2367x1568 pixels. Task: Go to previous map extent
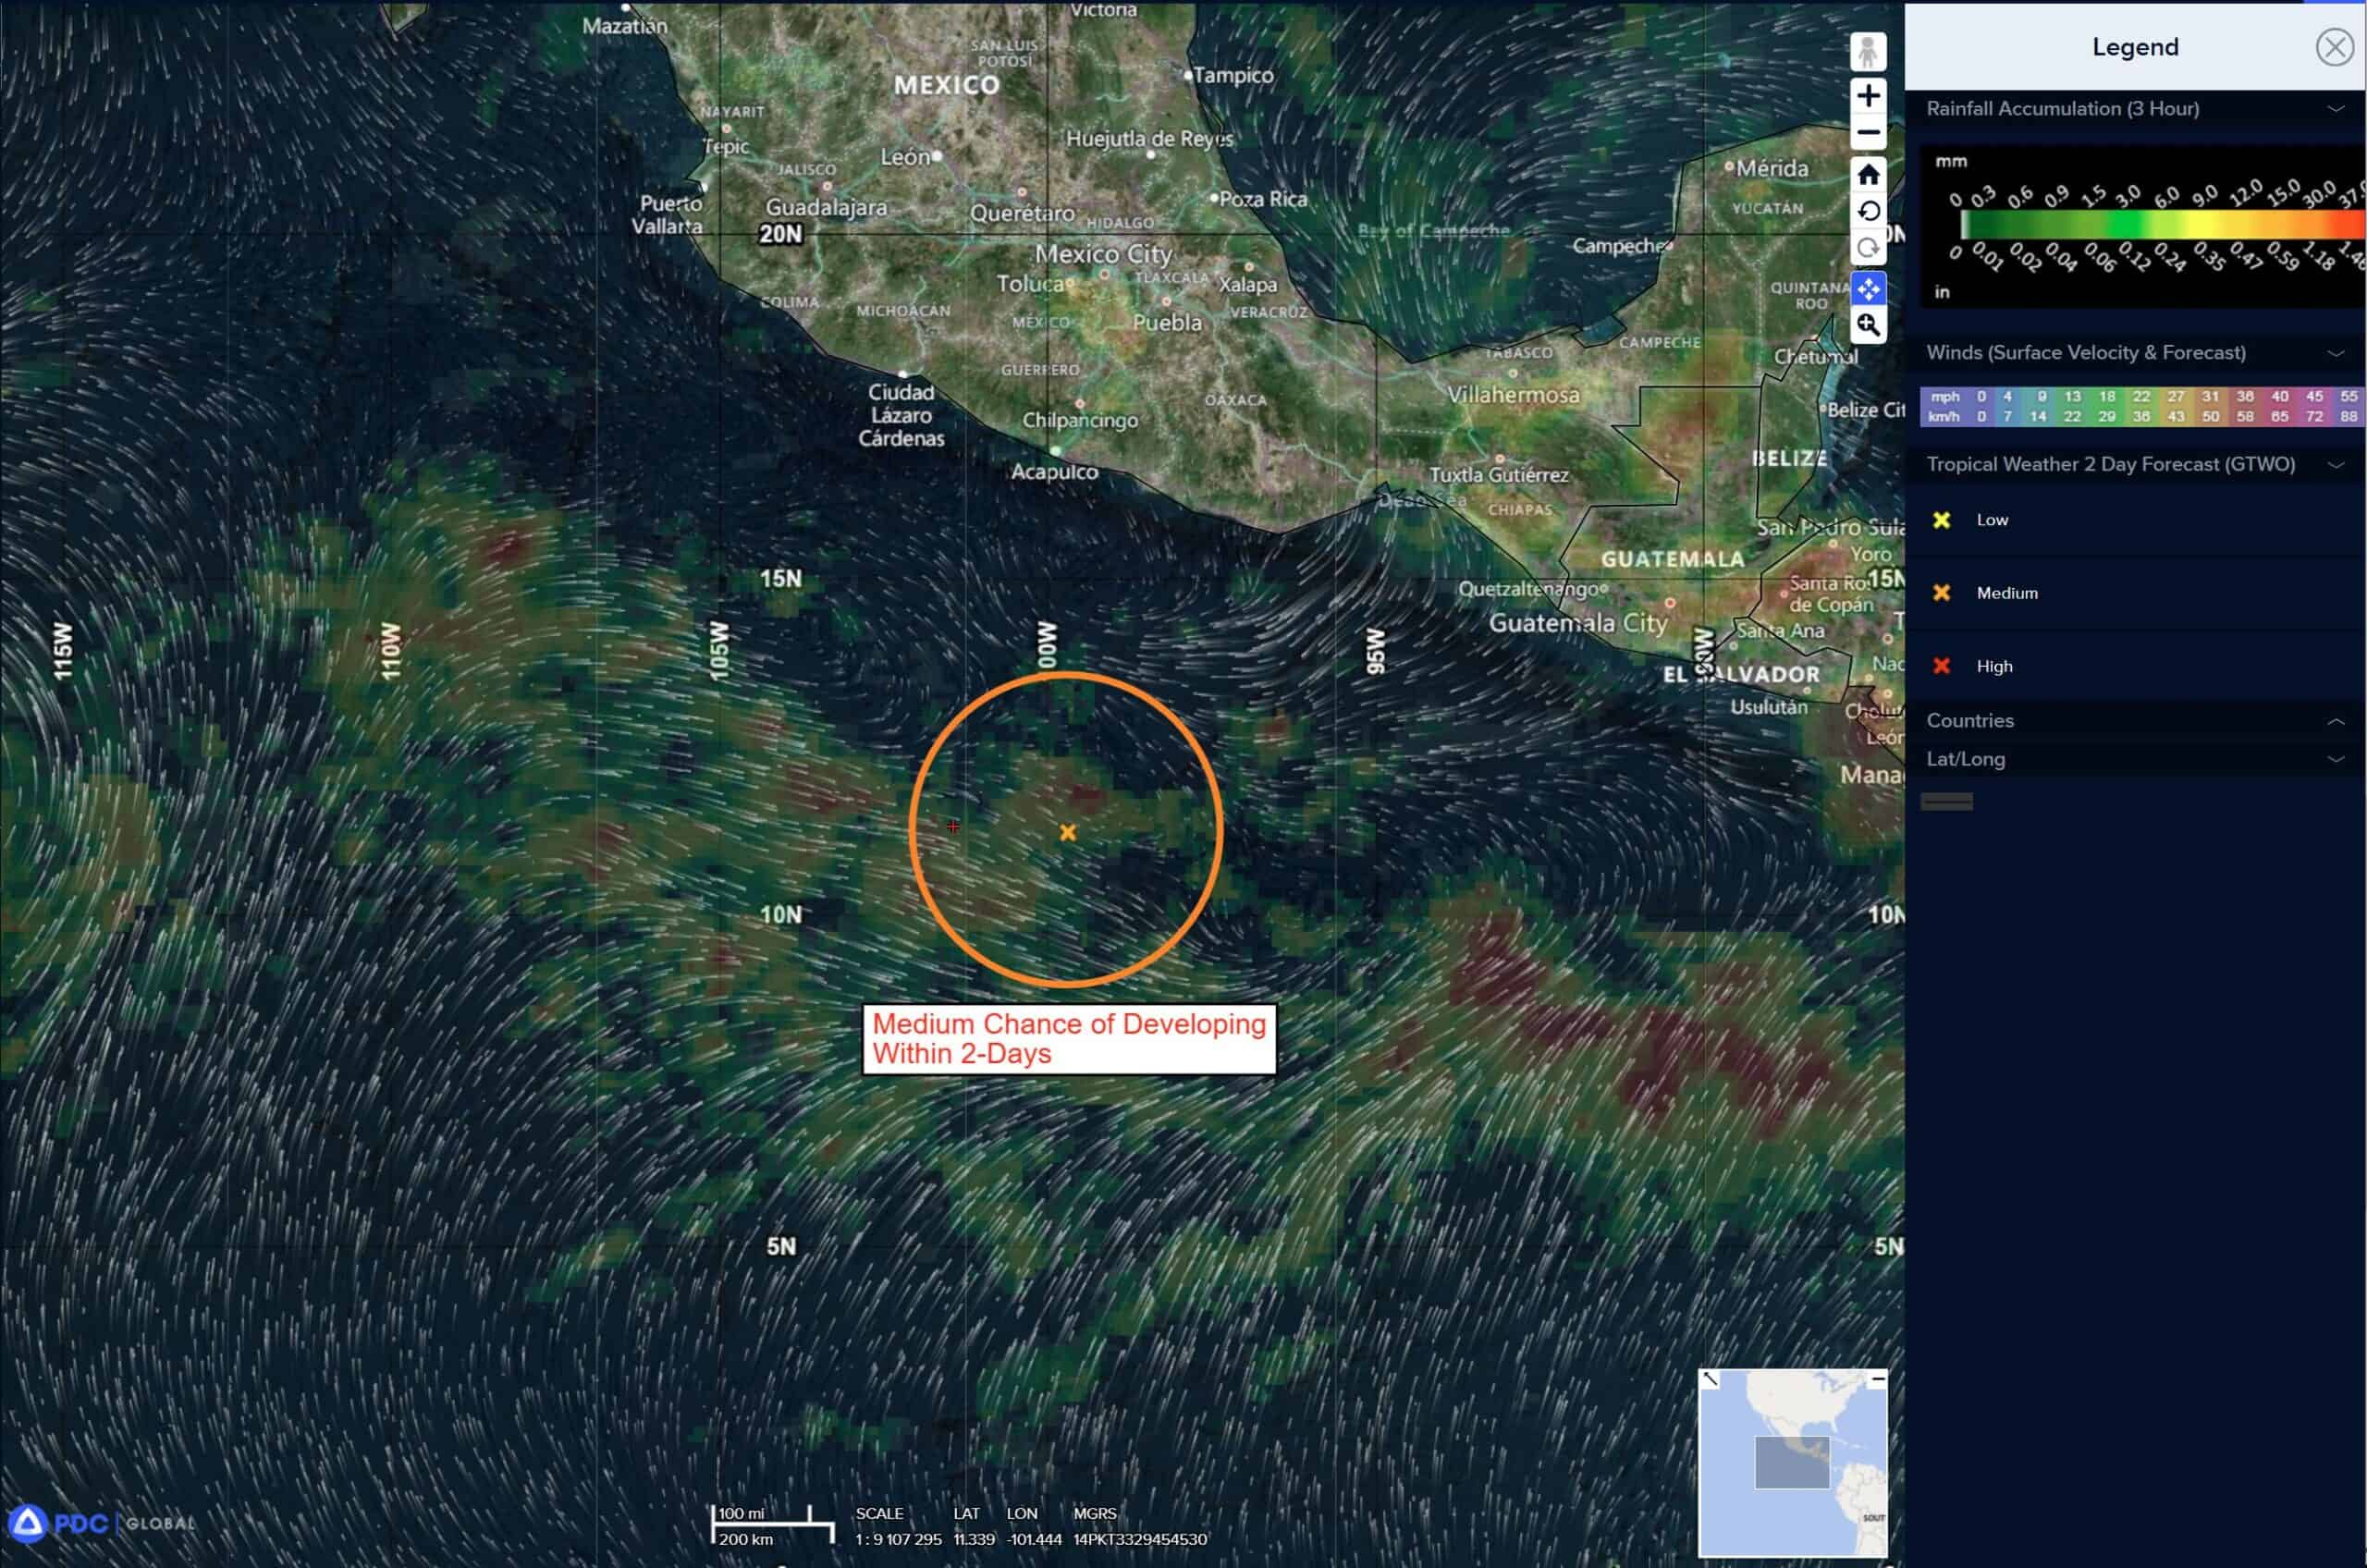[x=1867, y=211]
